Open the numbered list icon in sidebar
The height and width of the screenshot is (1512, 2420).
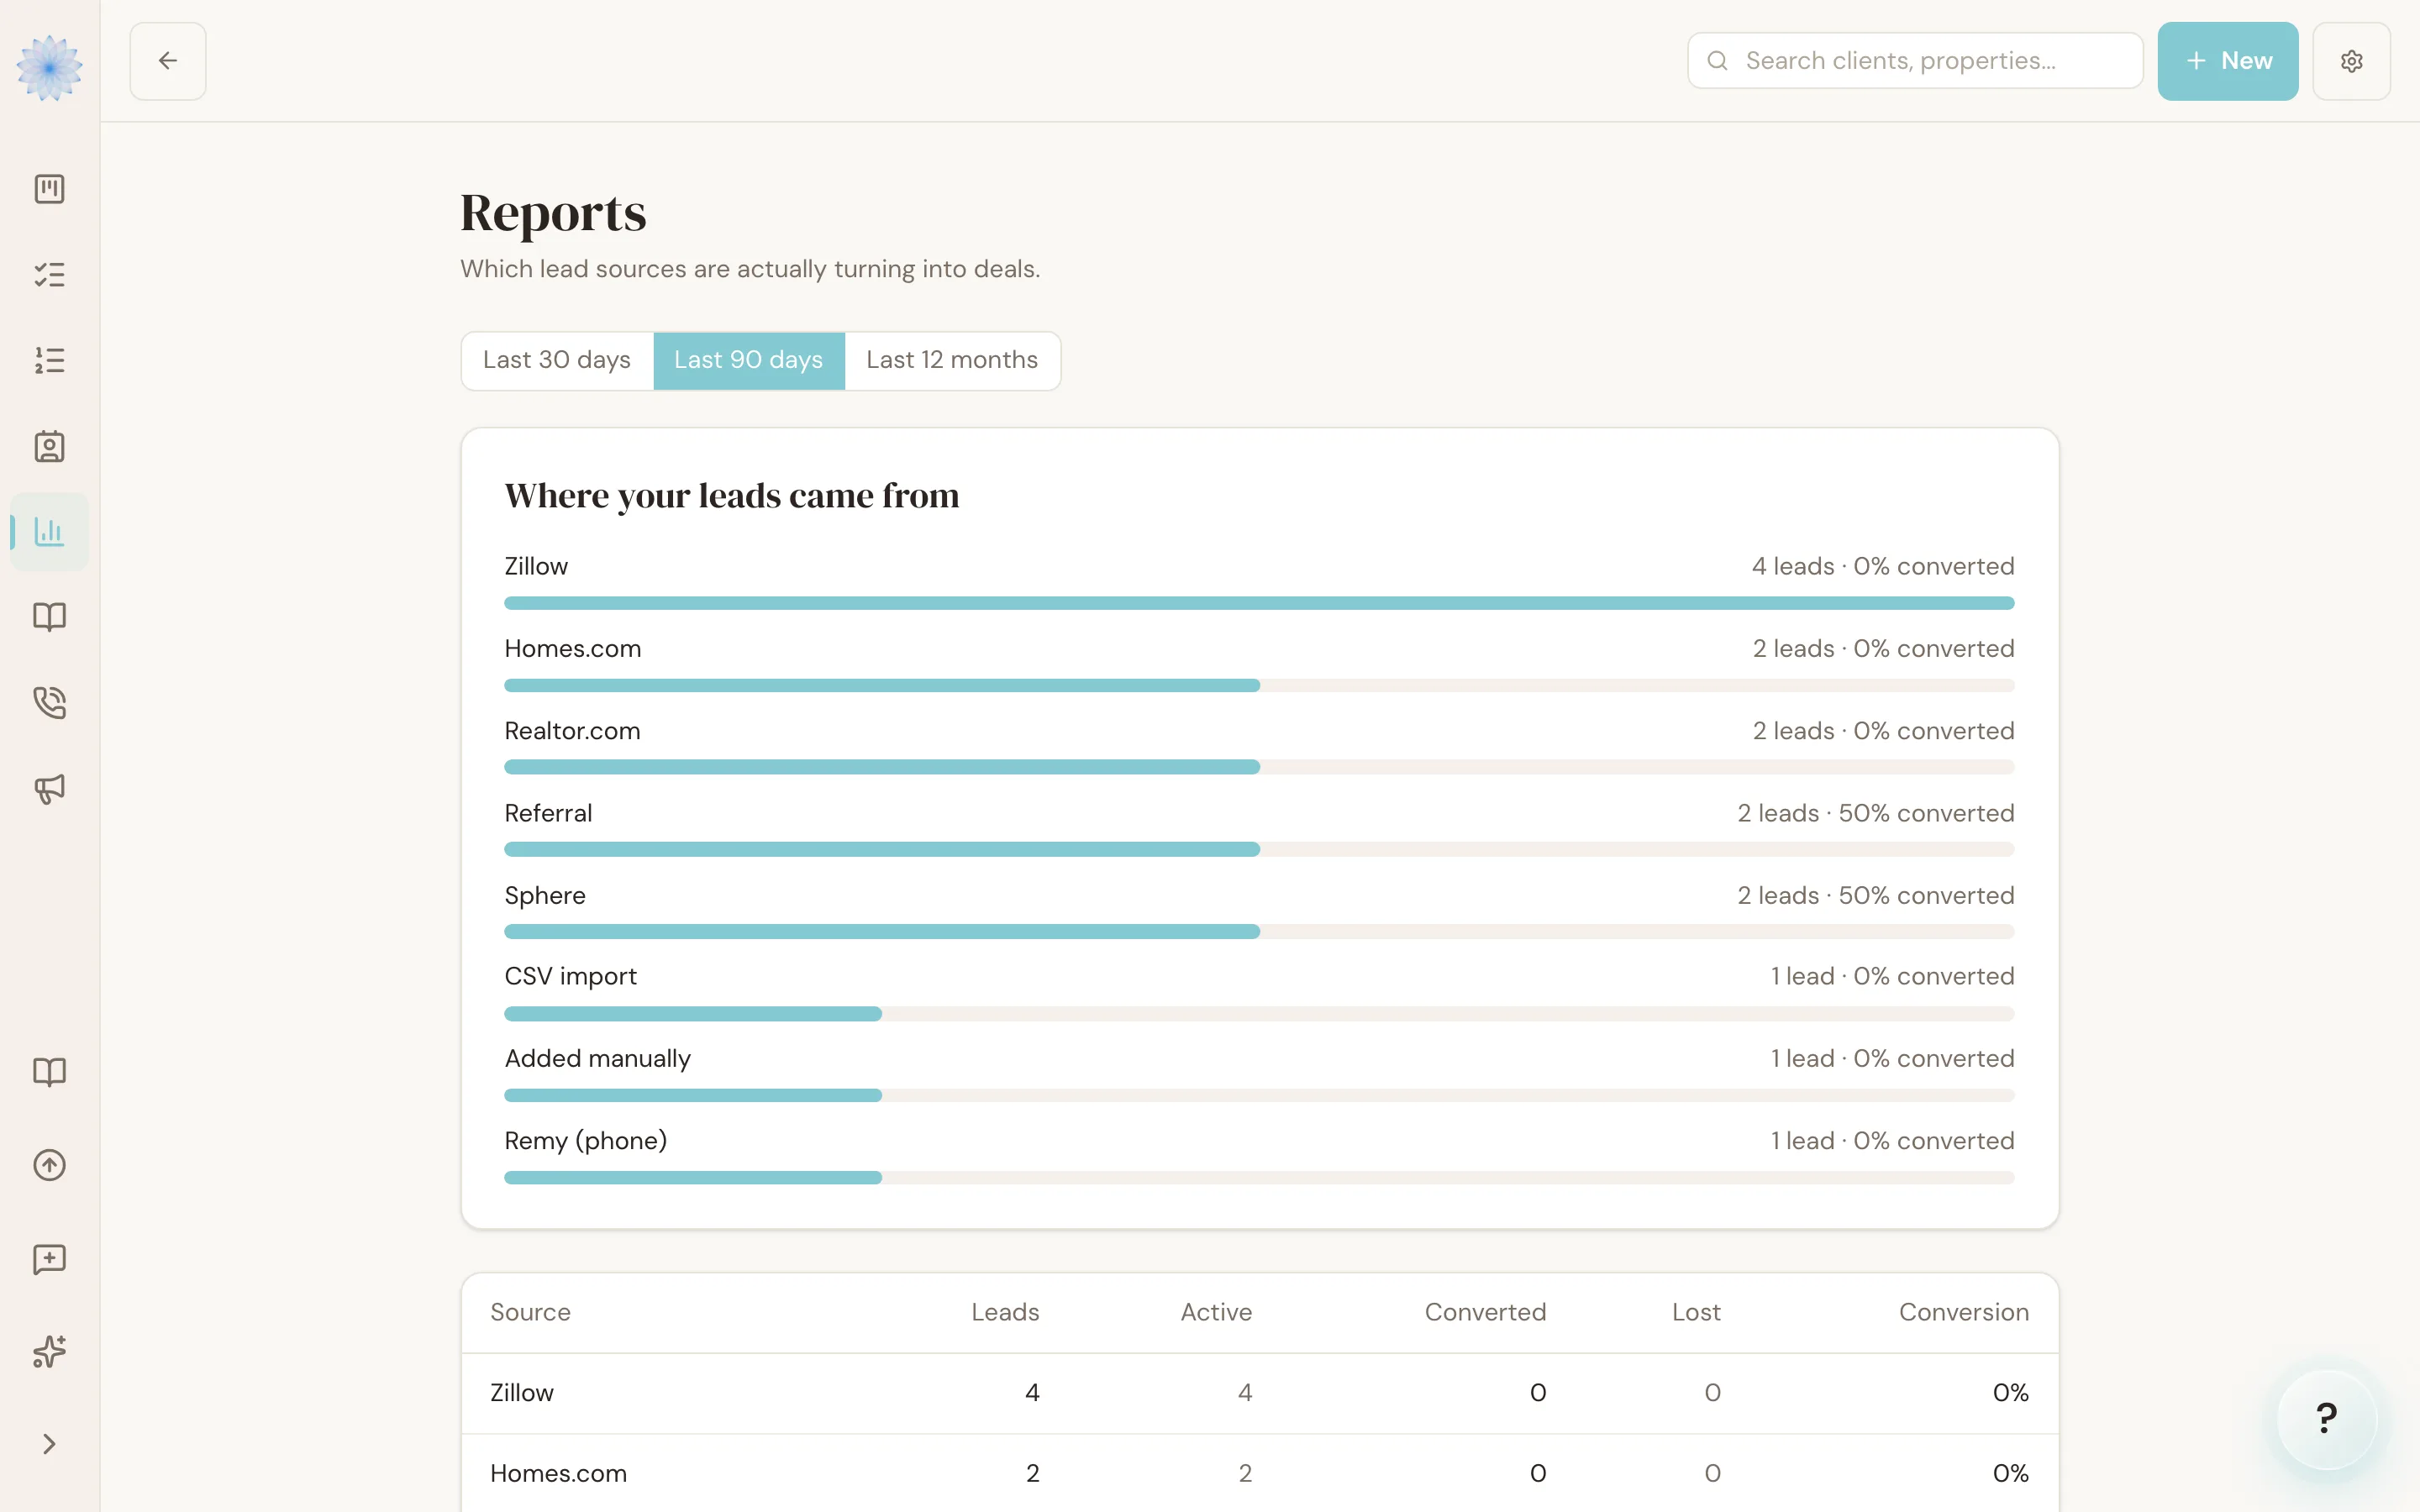(x=49, y=360)
